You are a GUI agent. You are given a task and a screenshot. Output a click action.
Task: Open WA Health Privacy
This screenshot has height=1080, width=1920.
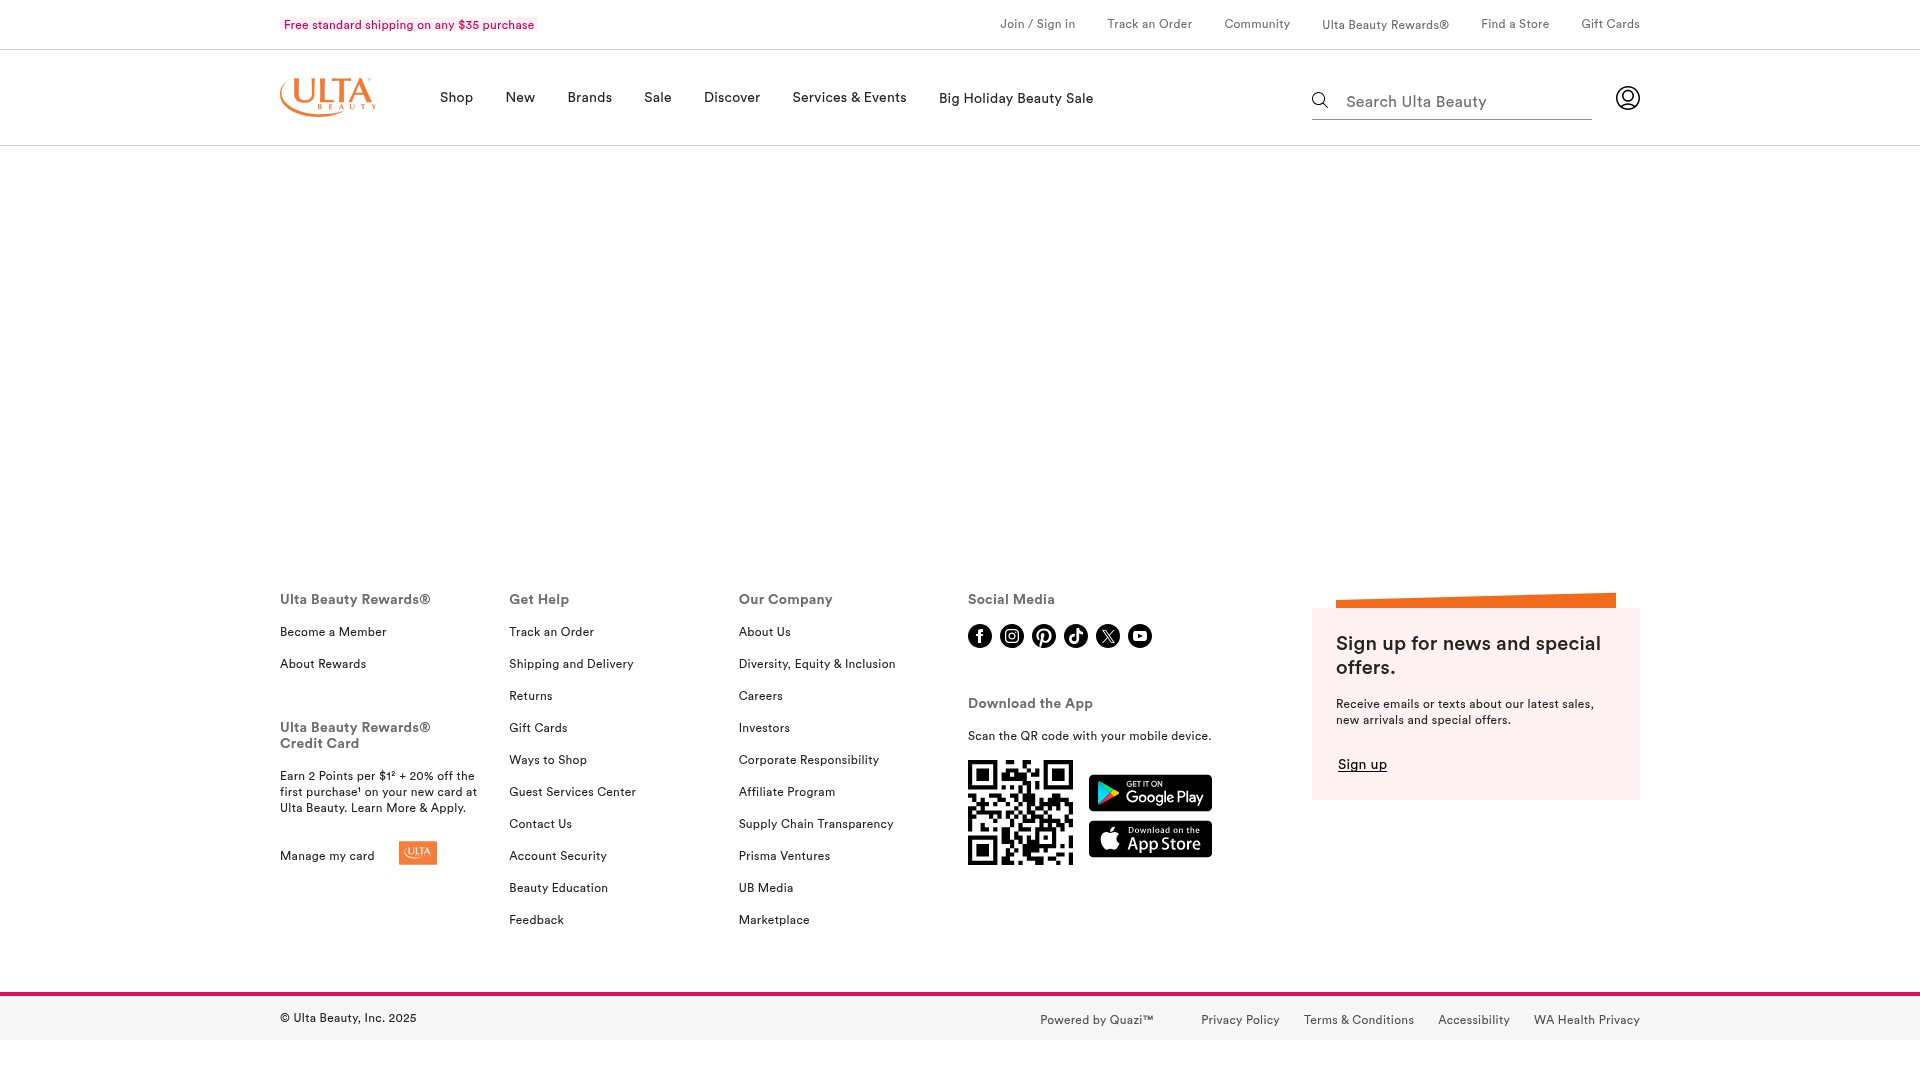click(1587, 1020)
